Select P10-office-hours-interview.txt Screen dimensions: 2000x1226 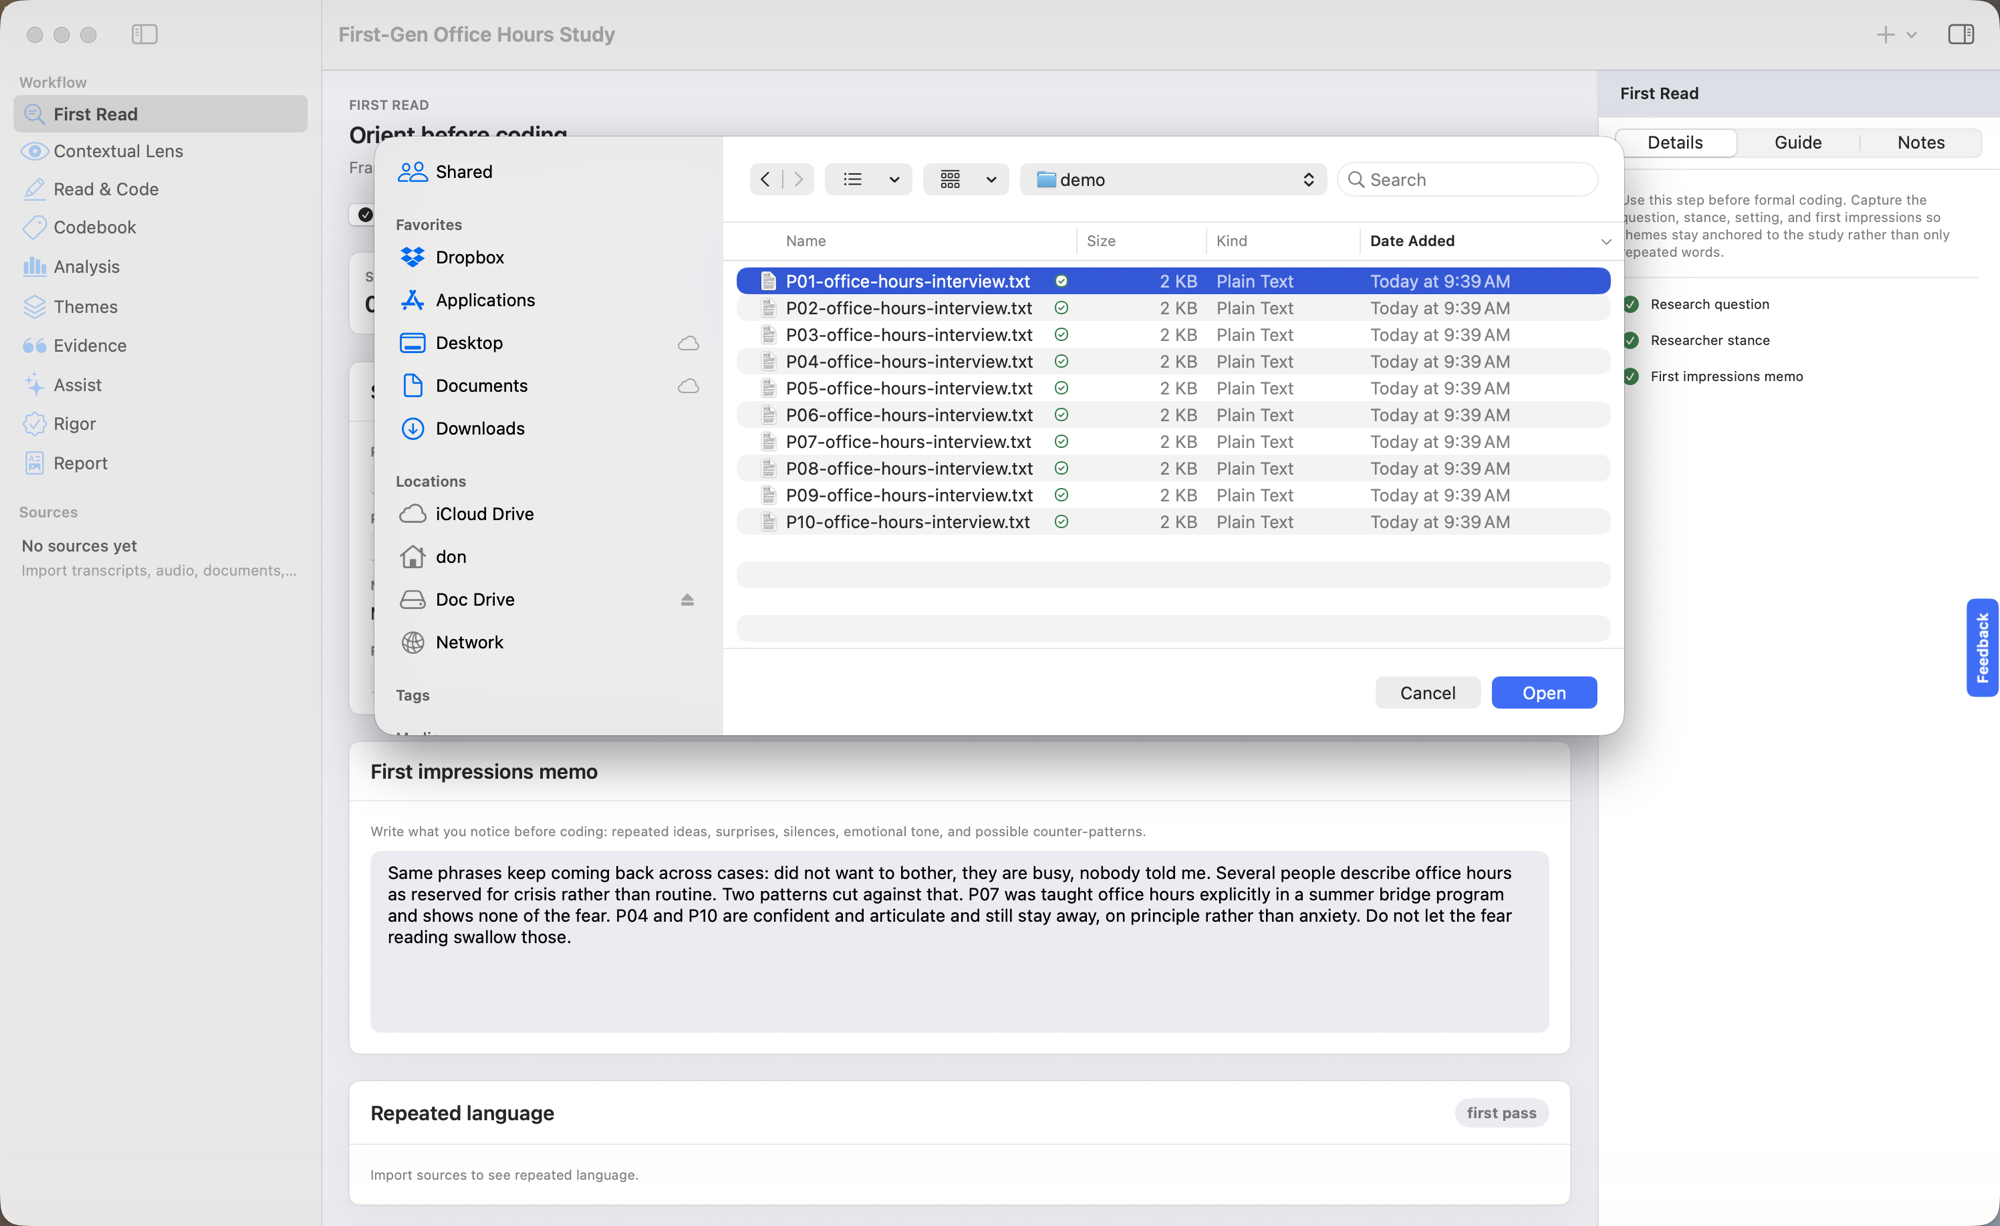coord(1173,522)
